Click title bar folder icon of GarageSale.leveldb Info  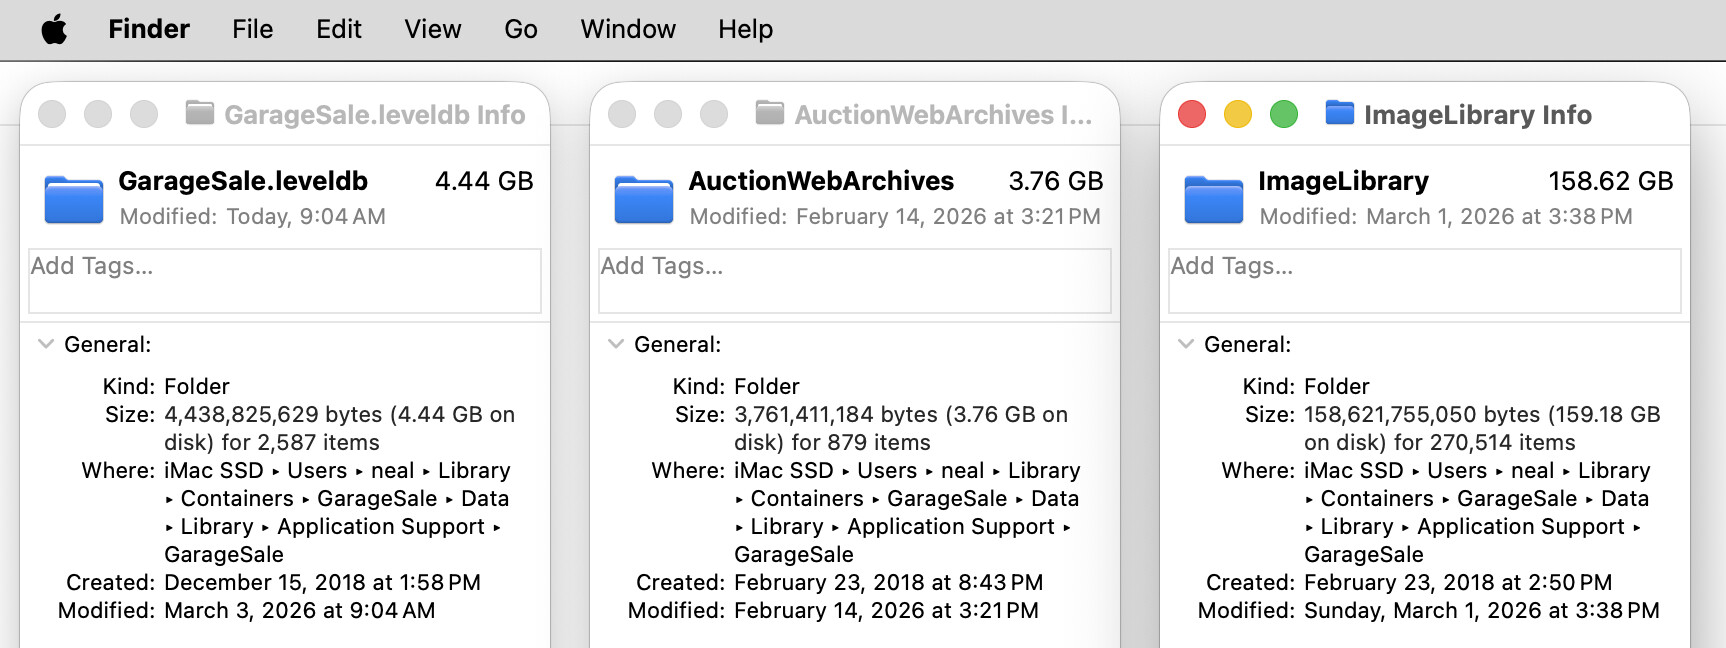coord(200,113)
